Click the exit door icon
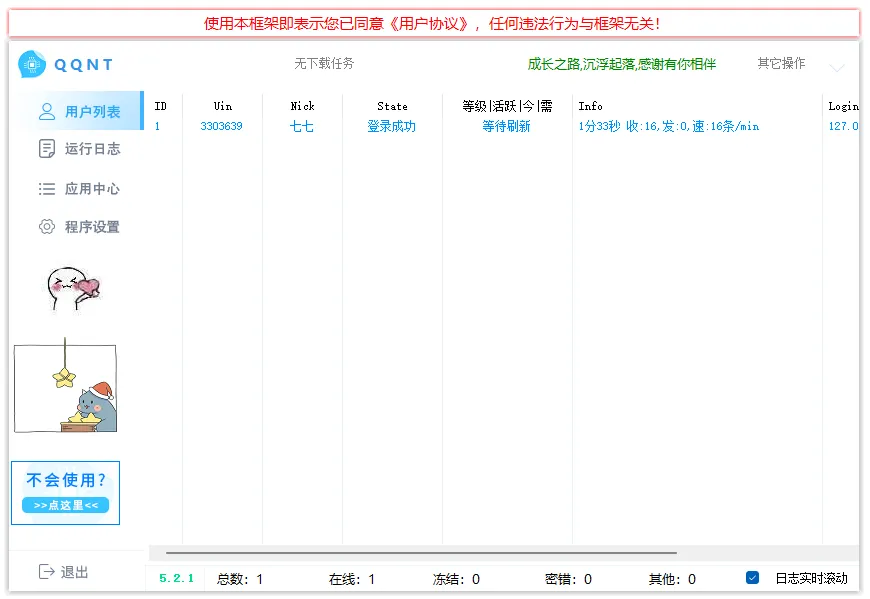 [x=46, y=572]
